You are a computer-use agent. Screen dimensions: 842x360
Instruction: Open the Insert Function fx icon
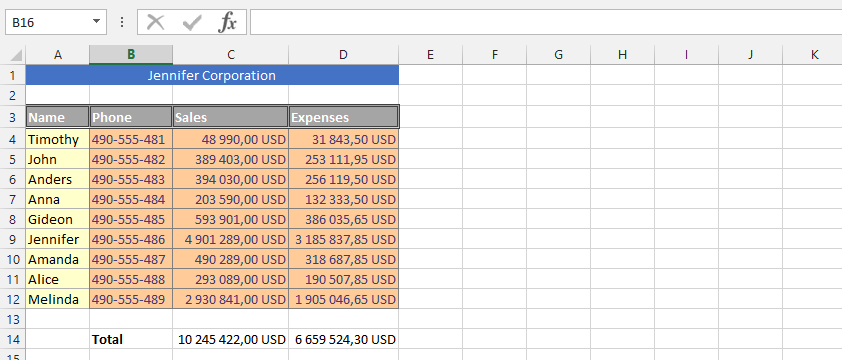[x=227, y=22]
